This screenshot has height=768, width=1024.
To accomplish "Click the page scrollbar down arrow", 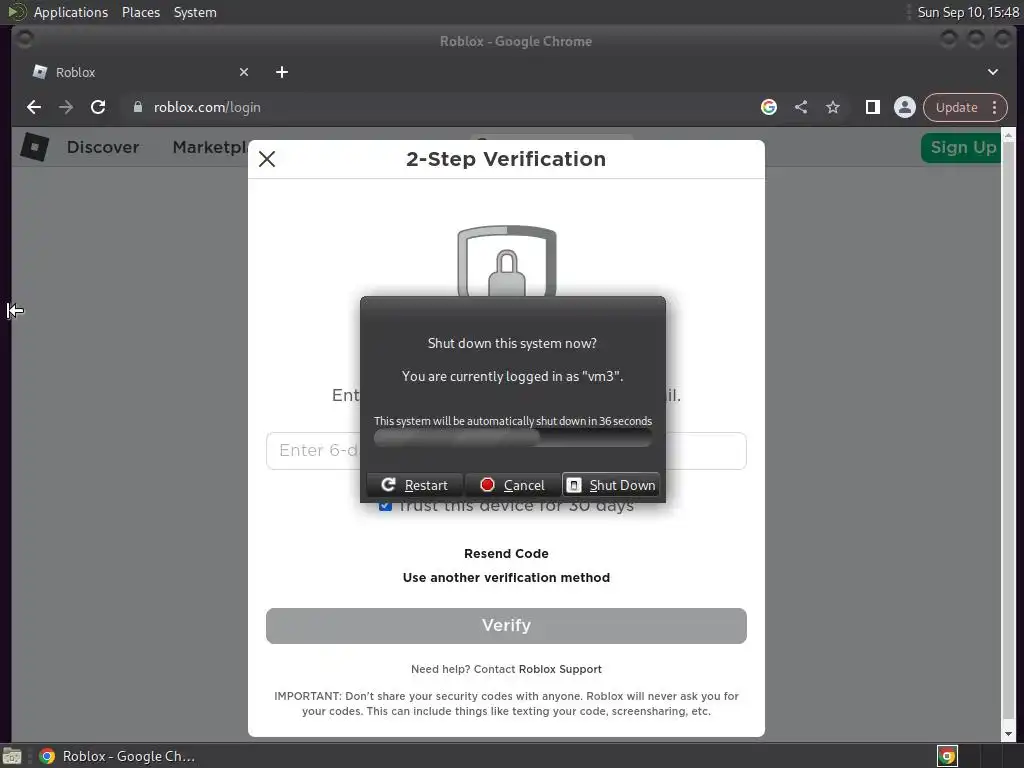I will 1008,734.
